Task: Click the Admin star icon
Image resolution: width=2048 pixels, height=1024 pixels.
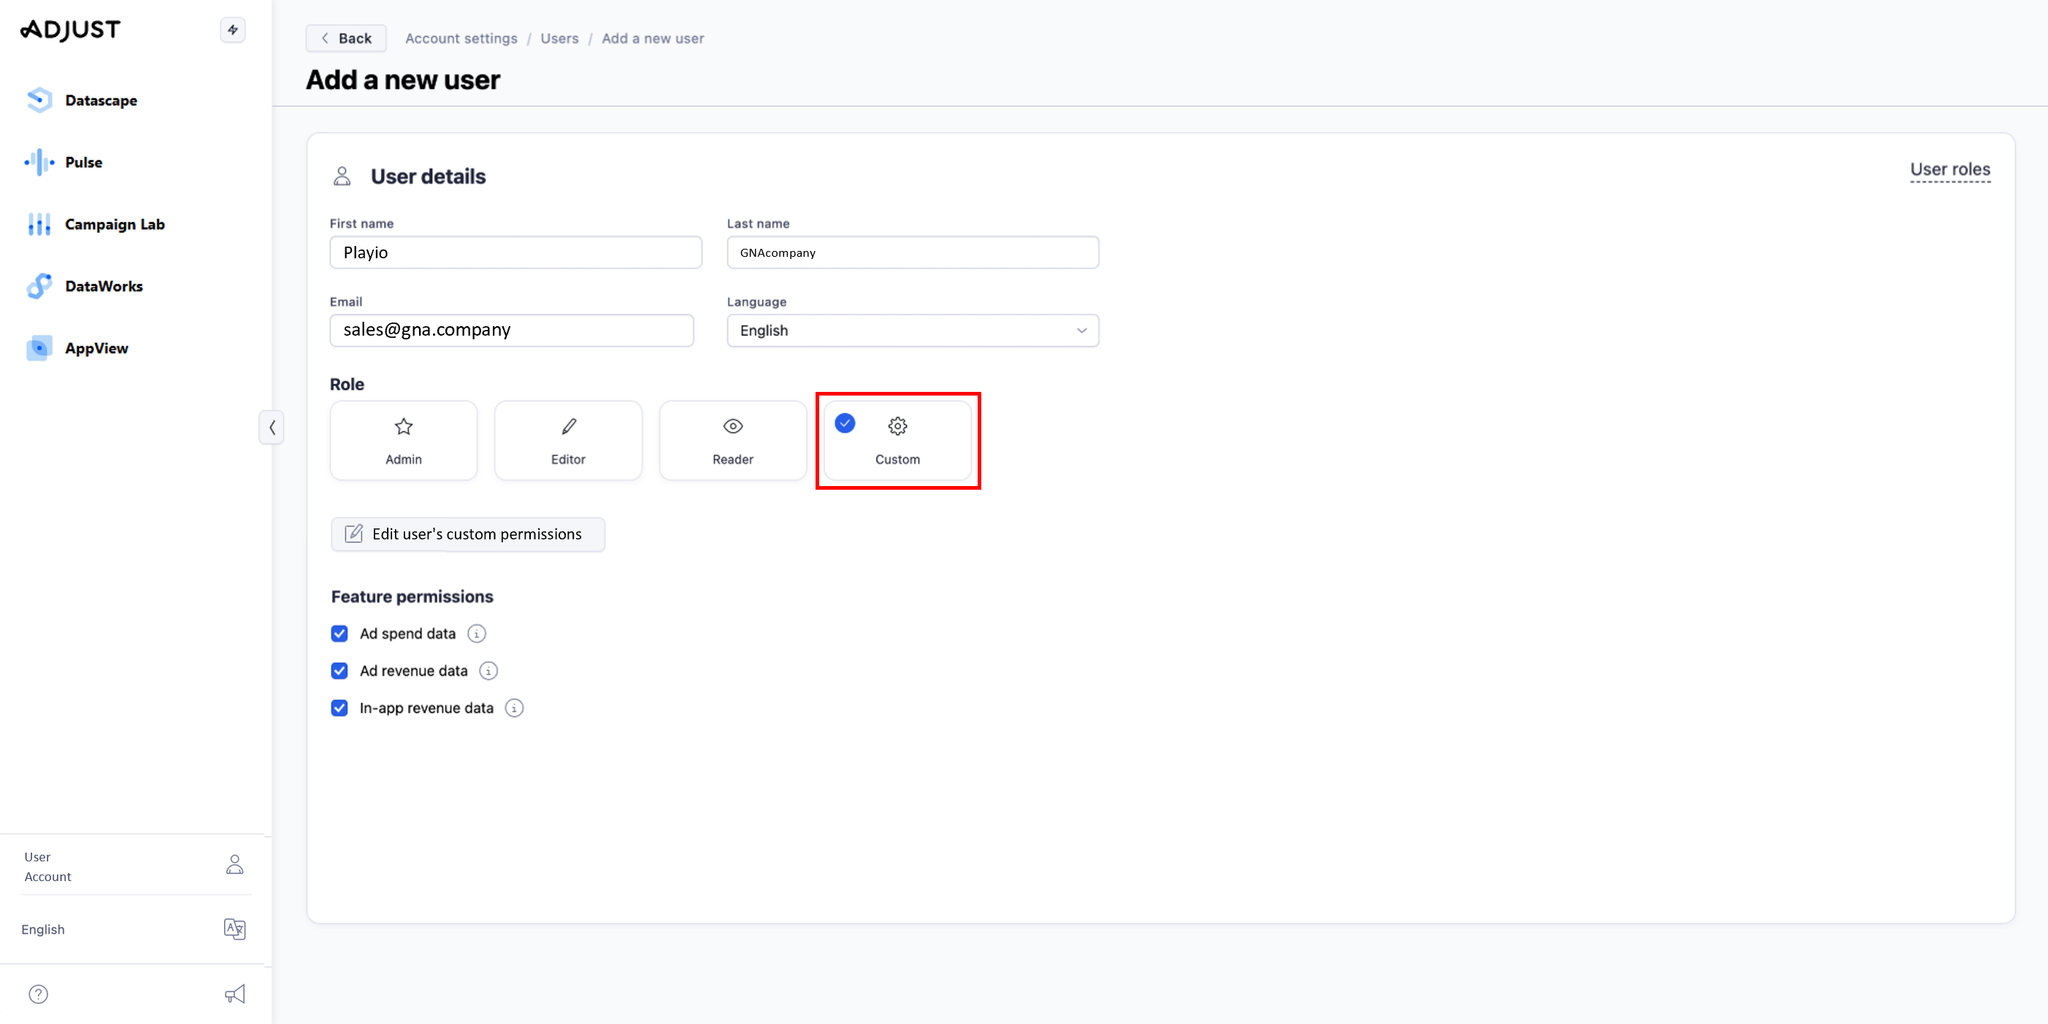Action: click(x=404, y=427)
